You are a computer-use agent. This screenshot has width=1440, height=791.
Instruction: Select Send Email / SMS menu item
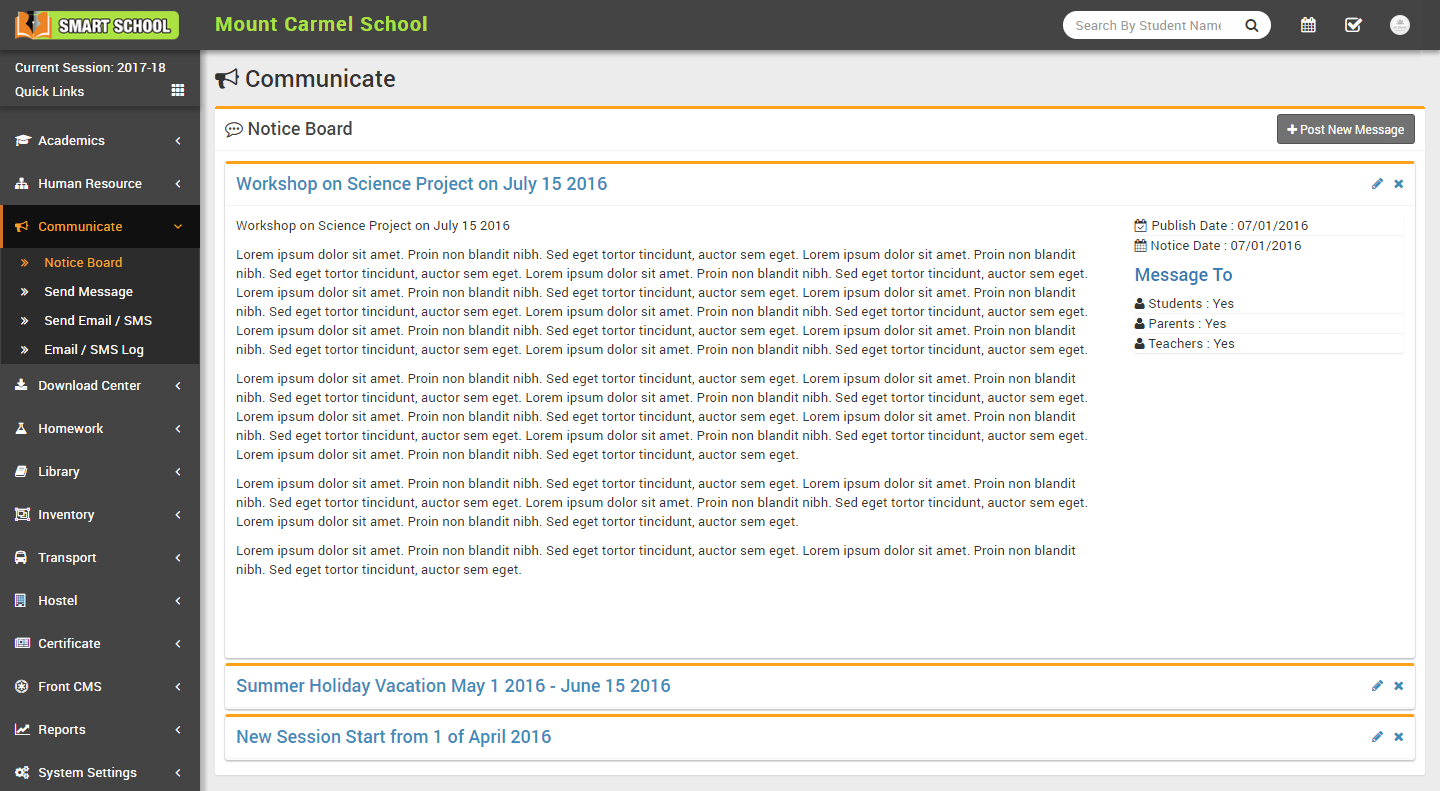[x=97, y=321]
